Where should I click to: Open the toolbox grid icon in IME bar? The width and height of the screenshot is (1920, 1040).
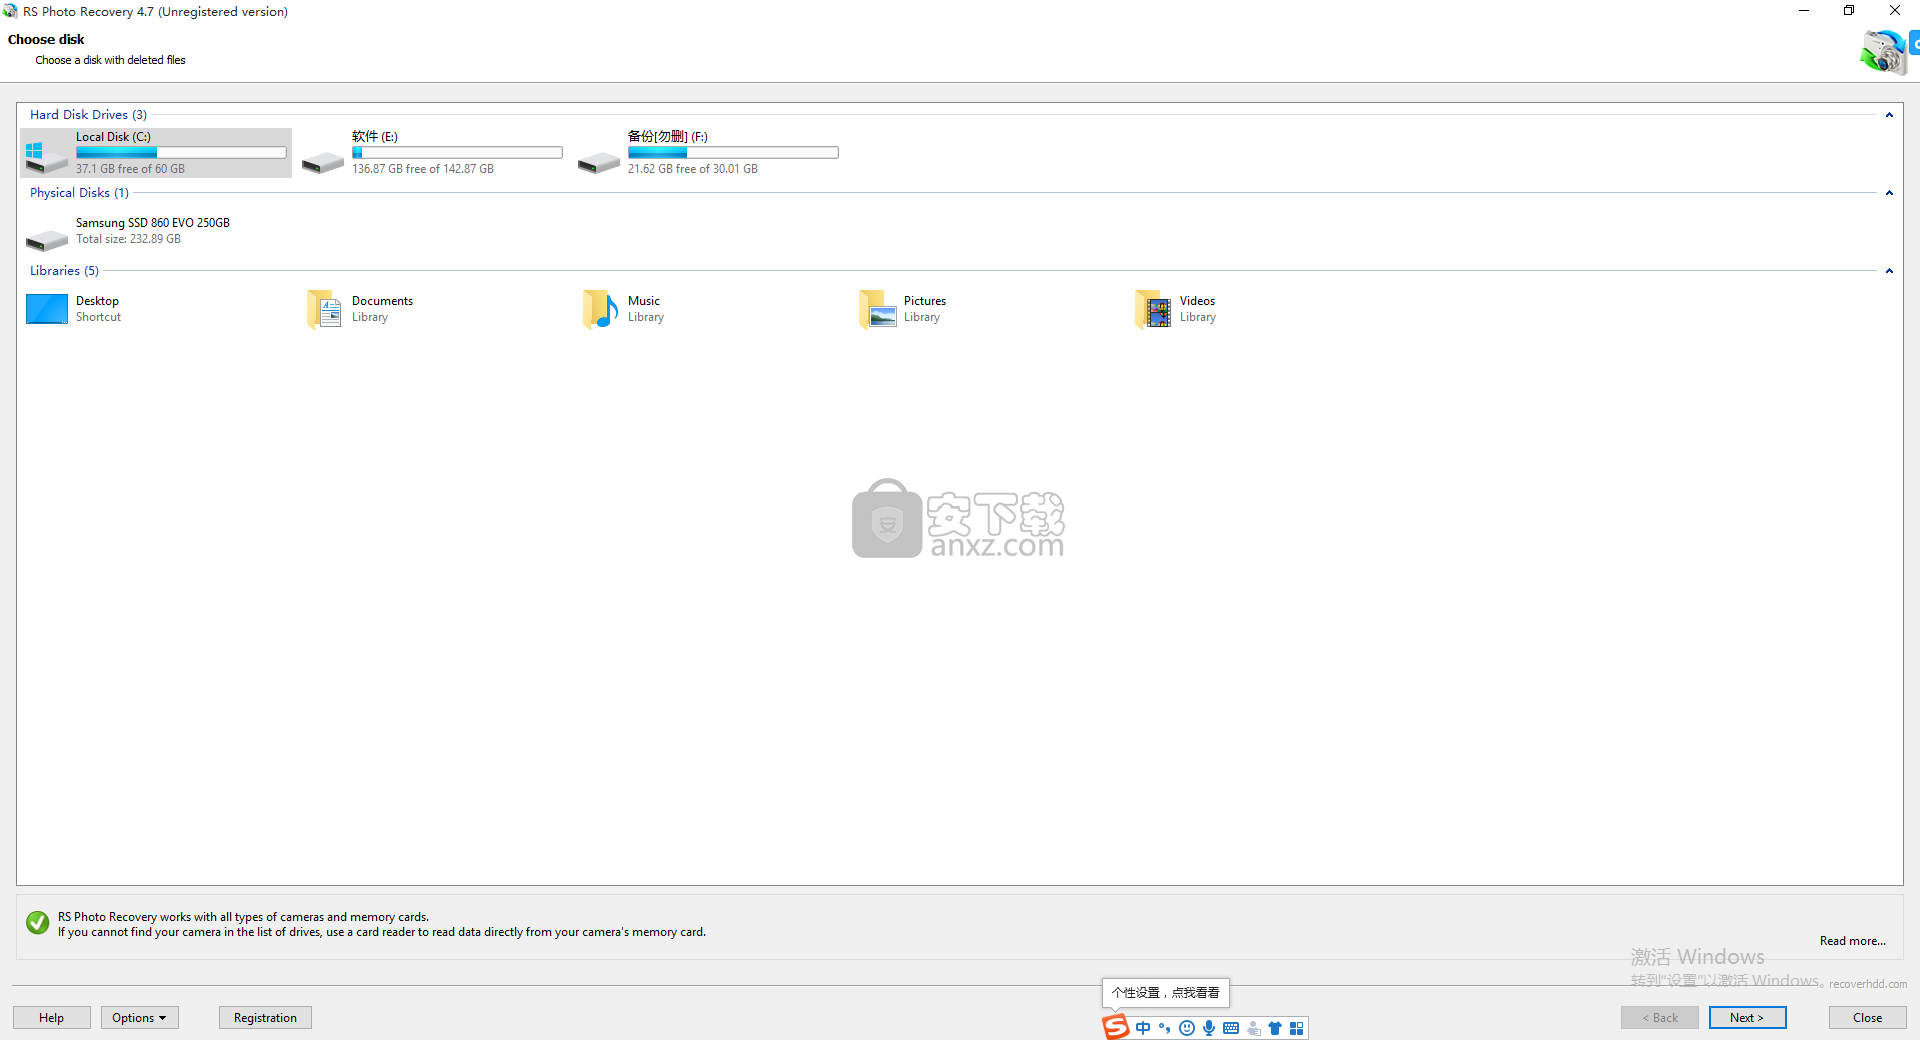[1297, 1028]
